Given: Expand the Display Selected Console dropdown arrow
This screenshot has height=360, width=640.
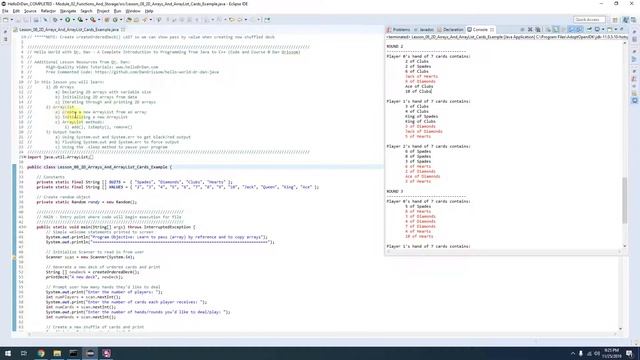Looking at the screenshot, I should click(x=603, y=29).
